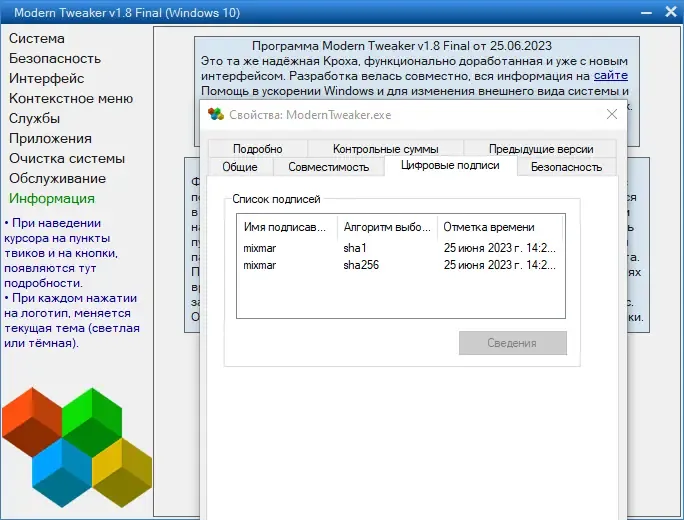Open Очистка системы in the sidebar
Viewport: 684px width, 520px height.
click(x=67, y=158)
